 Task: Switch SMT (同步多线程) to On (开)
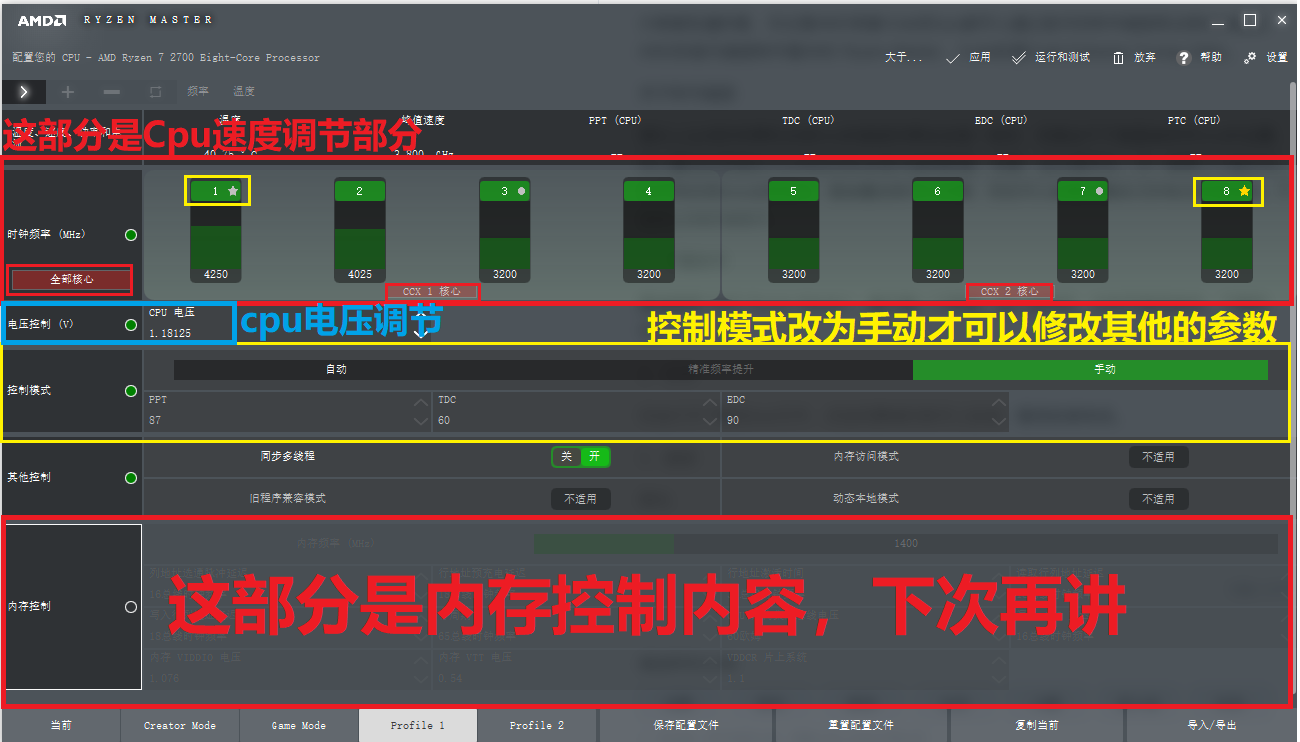click(595, 457)
